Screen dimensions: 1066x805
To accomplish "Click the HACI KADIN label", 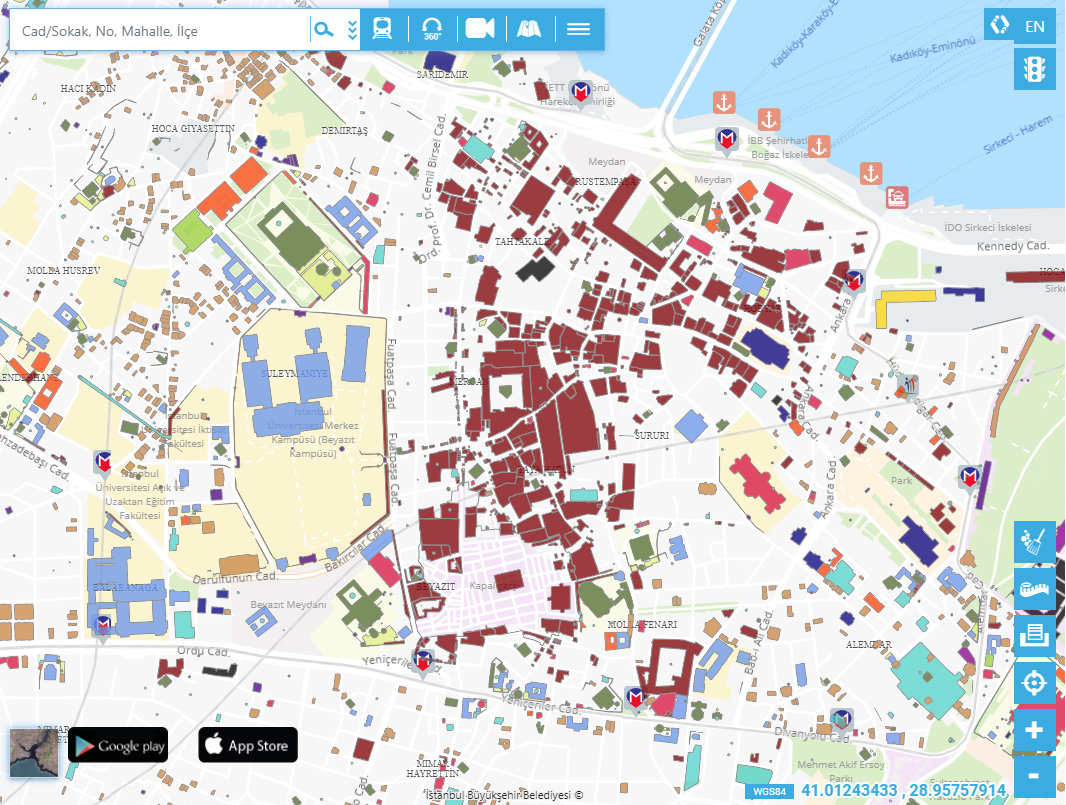I will (88, 88).
